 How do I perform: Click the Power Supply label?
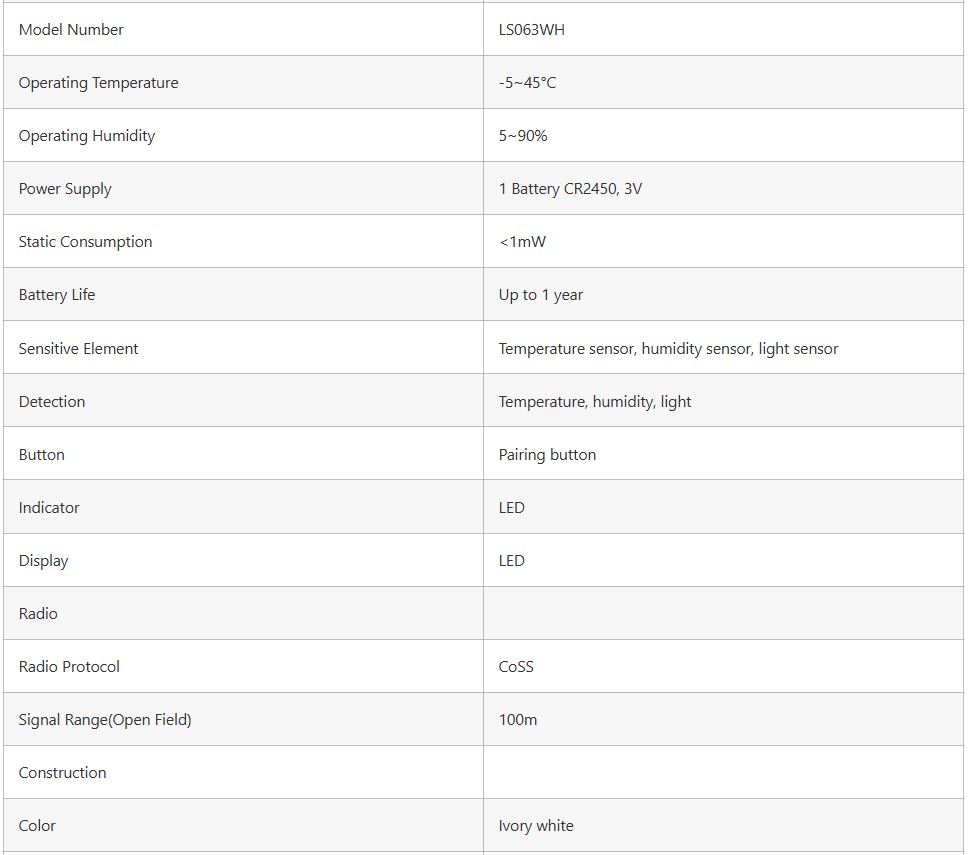point(65,189)
